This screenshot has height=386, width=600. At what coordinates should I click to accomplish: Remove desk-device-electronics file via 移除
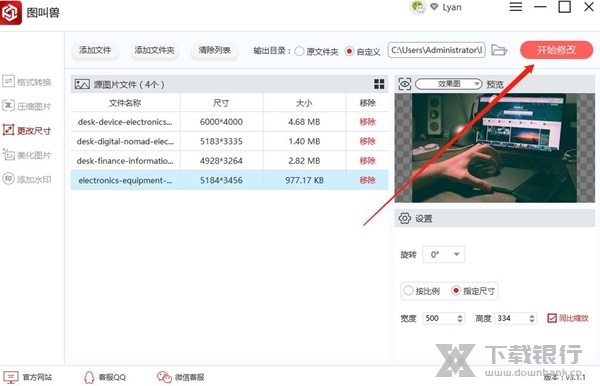click(x=367, y=122)
